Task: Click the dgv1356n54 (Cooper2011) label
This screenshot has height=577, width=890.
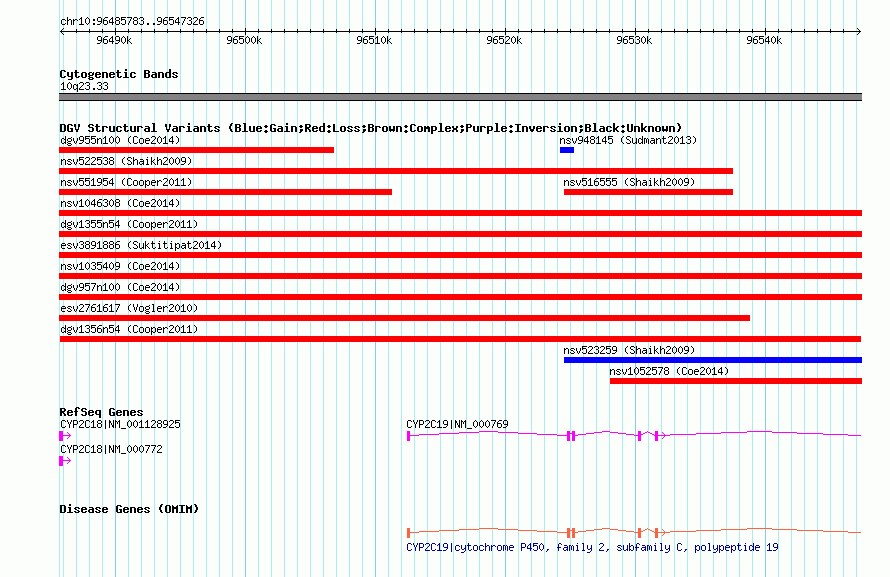Action: 129,329
